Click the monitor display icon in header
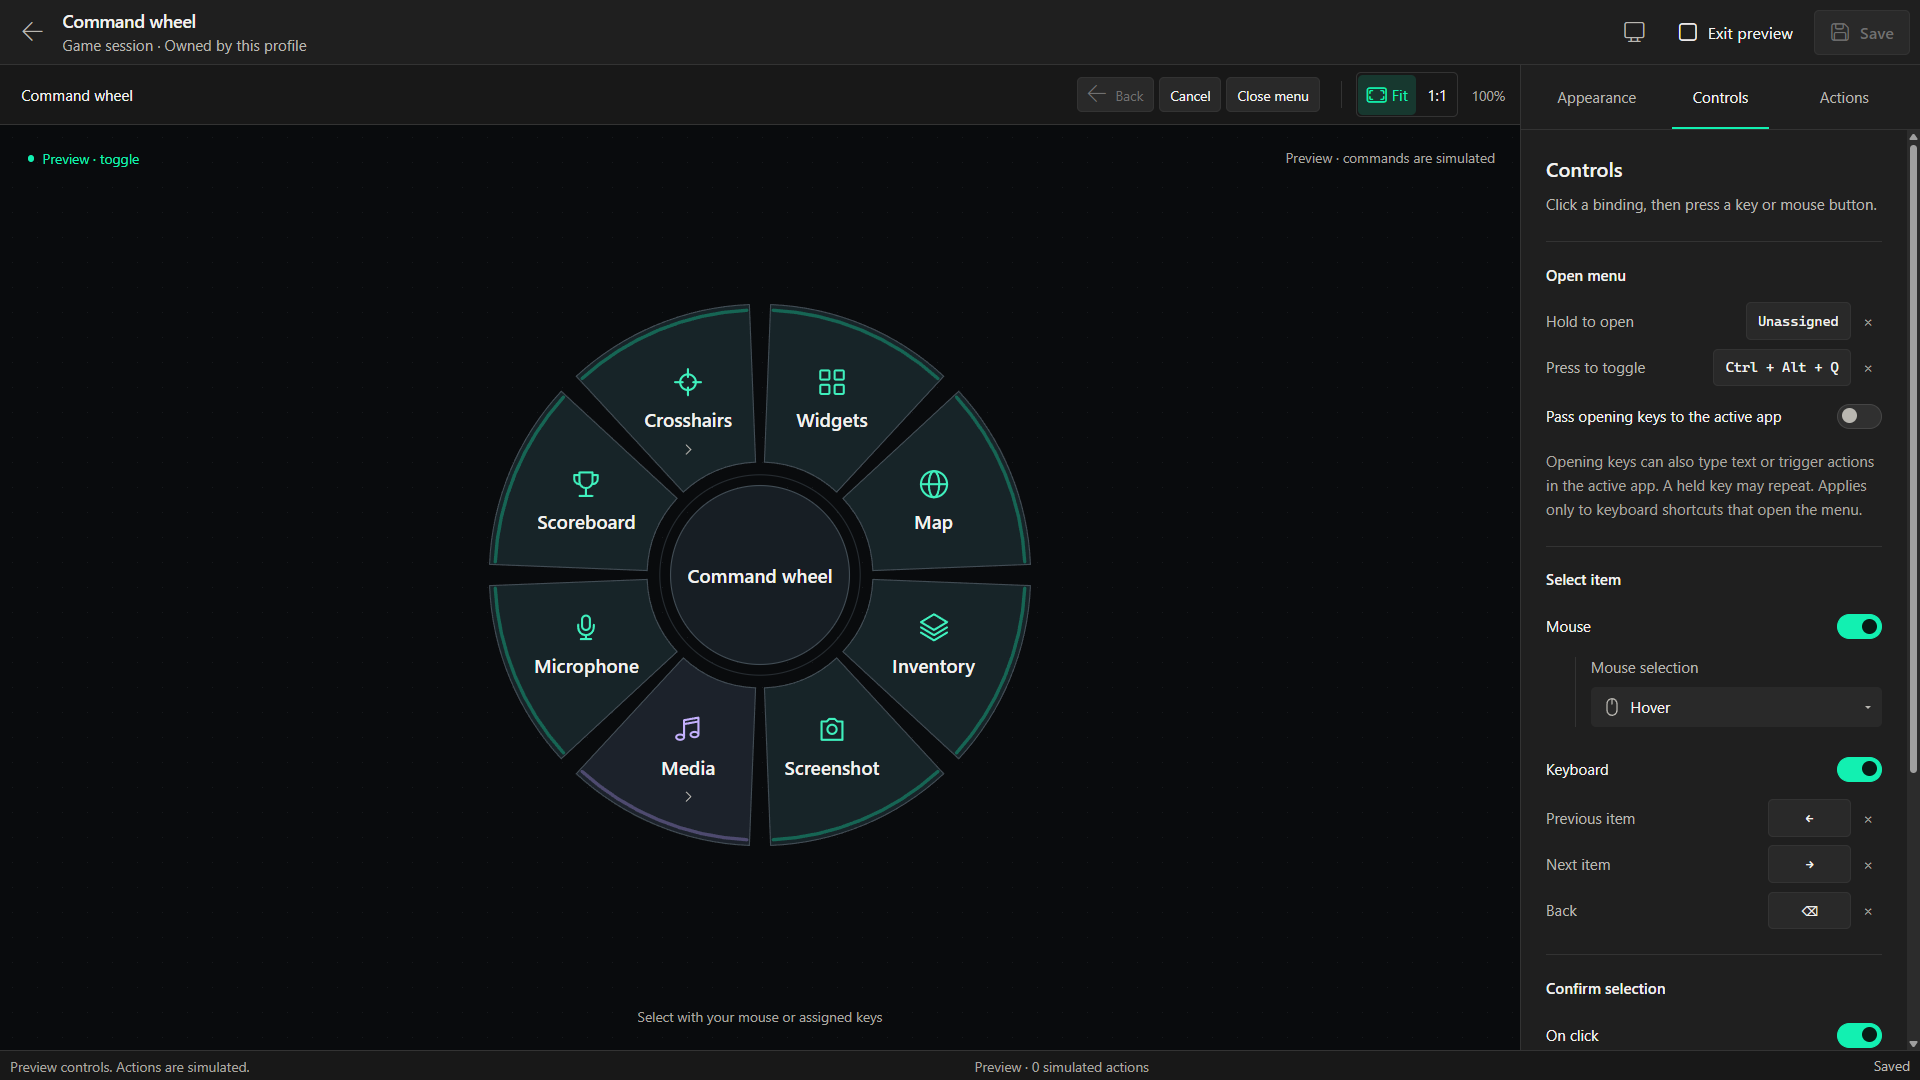The image size is (1920, 1080). point(1634,32)
